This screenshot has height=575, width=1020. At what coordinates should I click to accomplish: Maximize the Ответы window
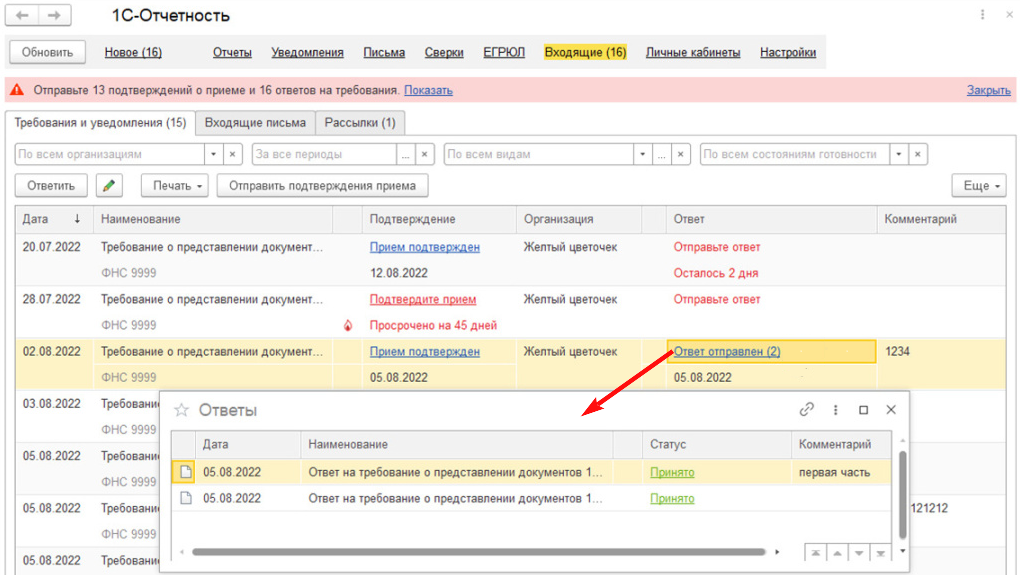click(863, 410)
